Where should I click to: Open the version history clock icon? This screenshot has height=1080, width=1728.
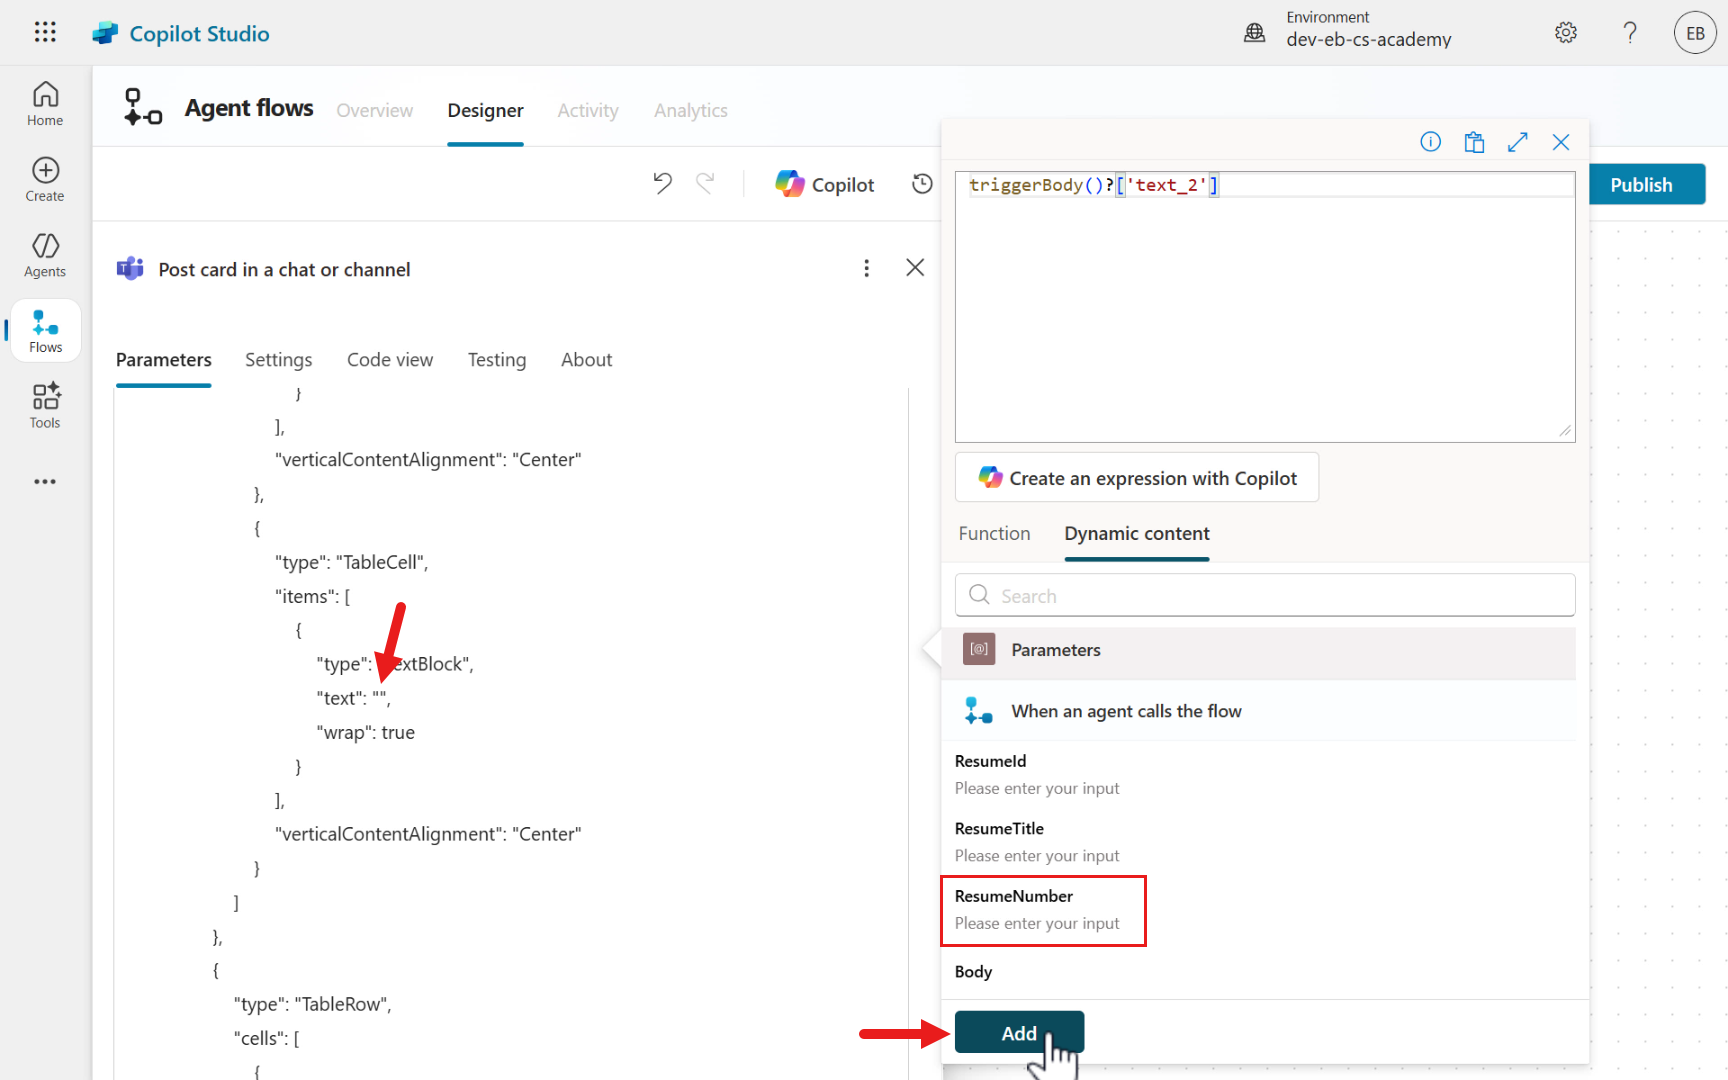tap(922, 184)
